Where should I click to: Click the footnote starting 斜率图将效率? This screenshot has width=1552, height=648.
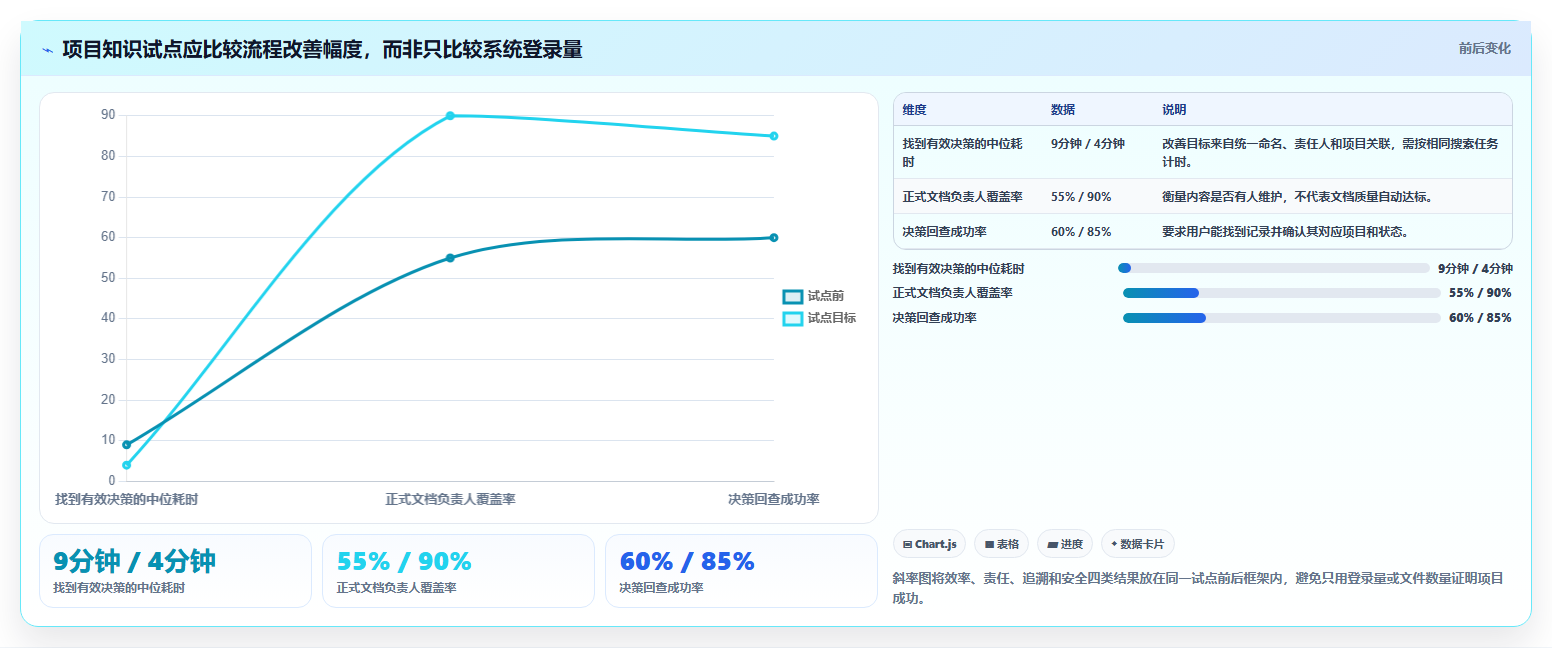[x=1197, y=589]
